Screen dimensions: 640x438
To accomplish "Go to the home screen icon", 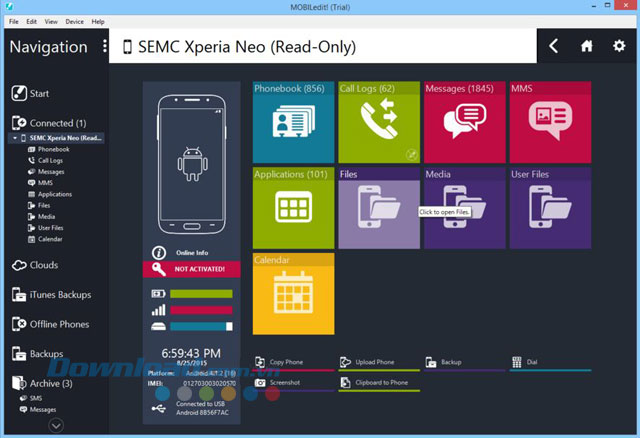I will tap(587, 46).
